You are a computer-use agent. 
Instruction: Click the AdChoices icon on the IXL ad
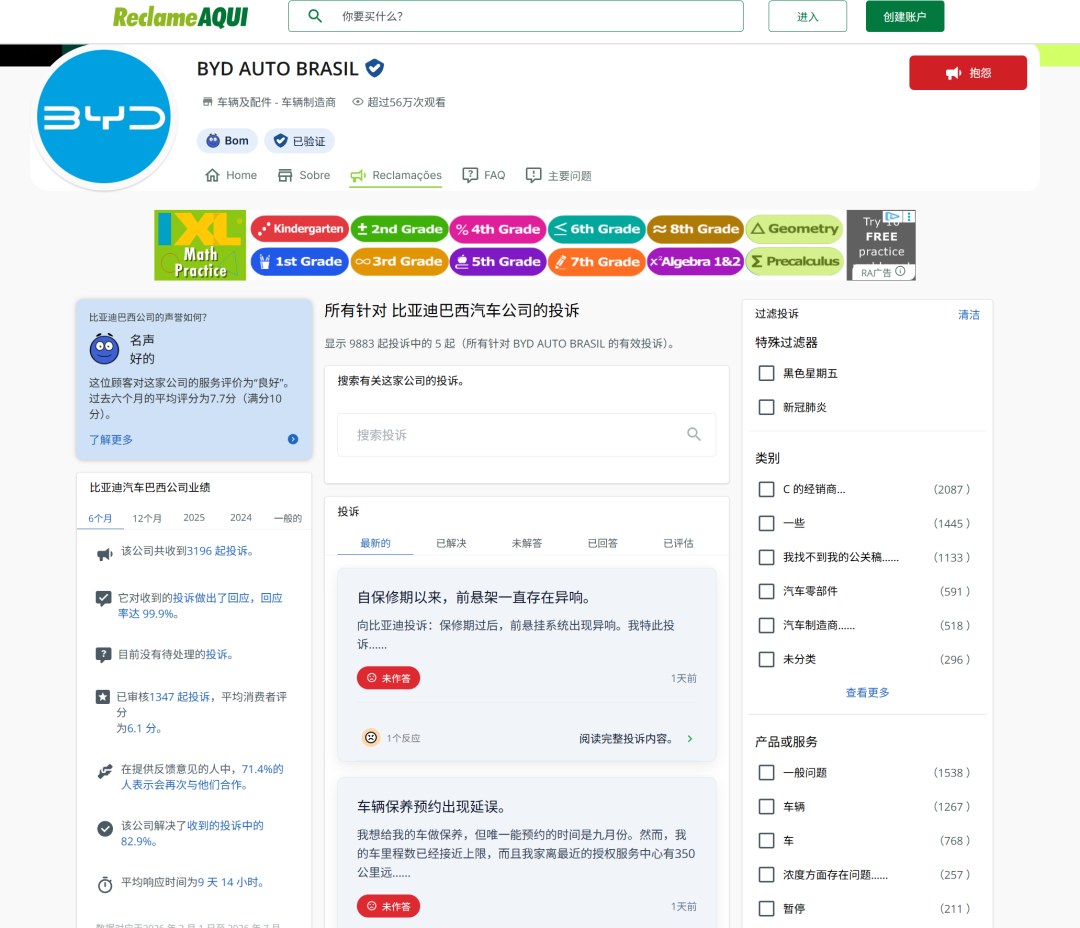893,216
